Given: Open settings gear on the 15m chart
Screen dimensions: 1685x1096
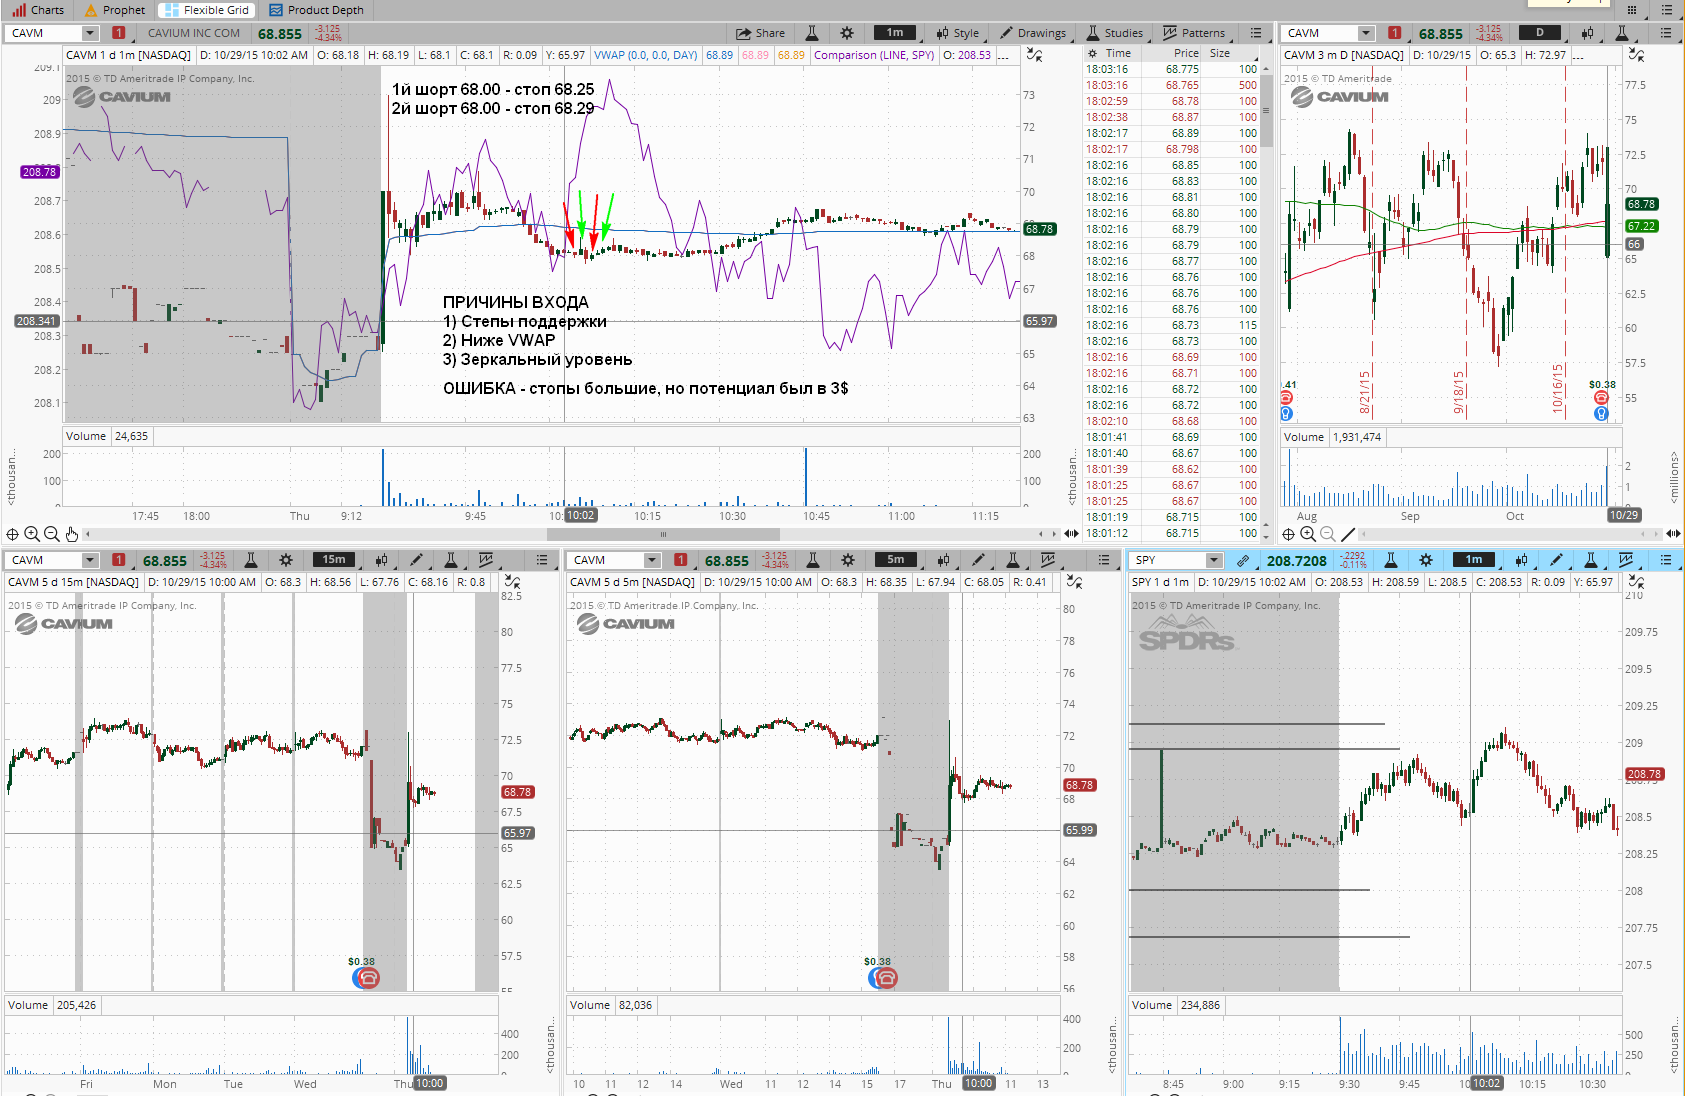Looking at the screenshot, I should click(x=286, y=560).
